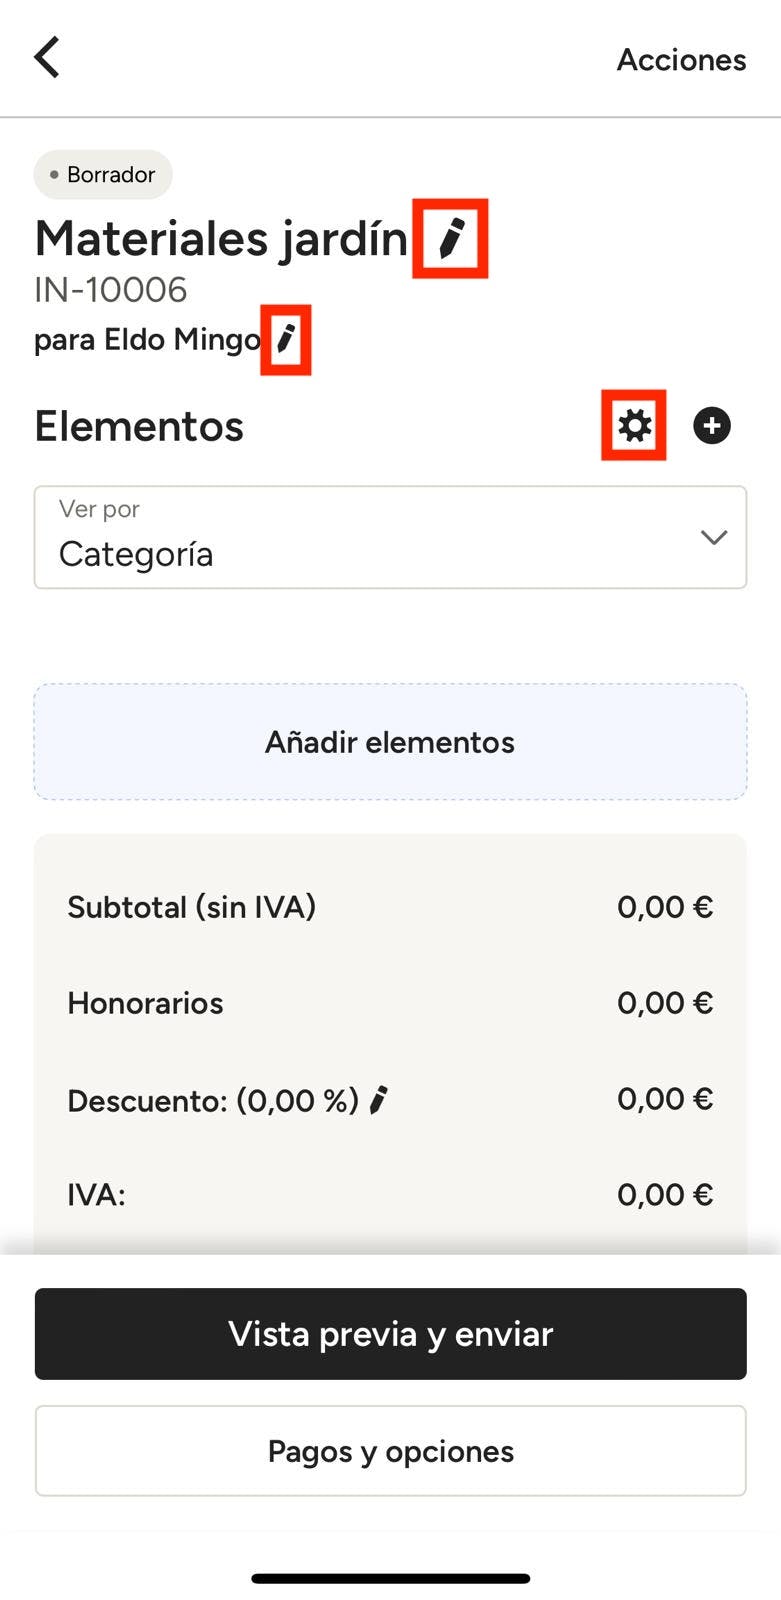Edit client Eldo Mingo with pencil icon
Viewport: 781px width, 1600px height.
[x=286, y=340]
